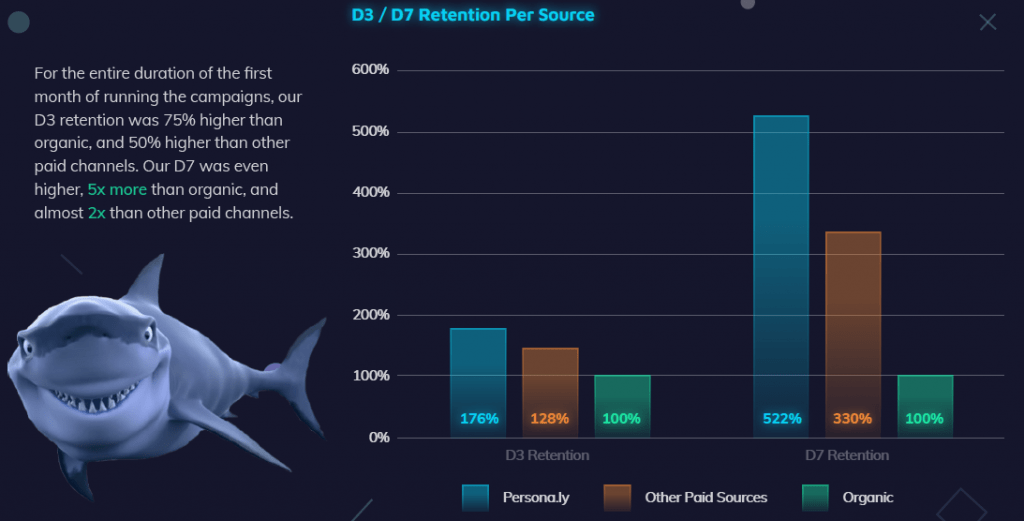This screenshot has height=521, width=1024.
Task: Click the Persona.ly blue legend swatch
Action: (475, 497)
